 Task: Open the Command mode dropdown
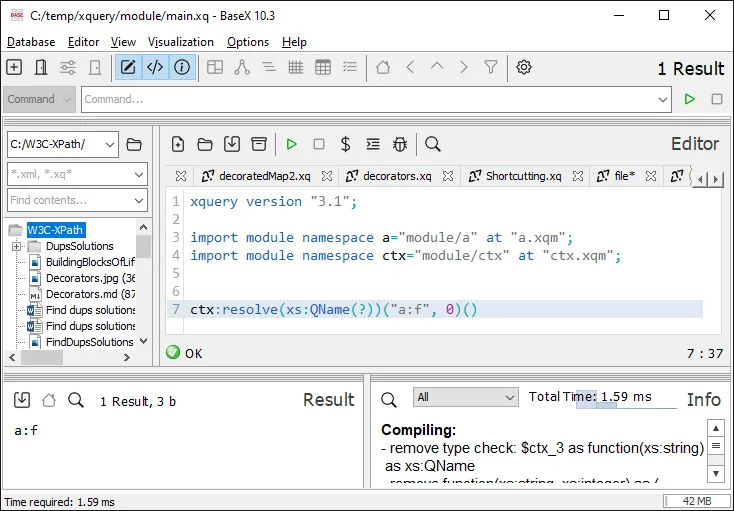(39, 99)
